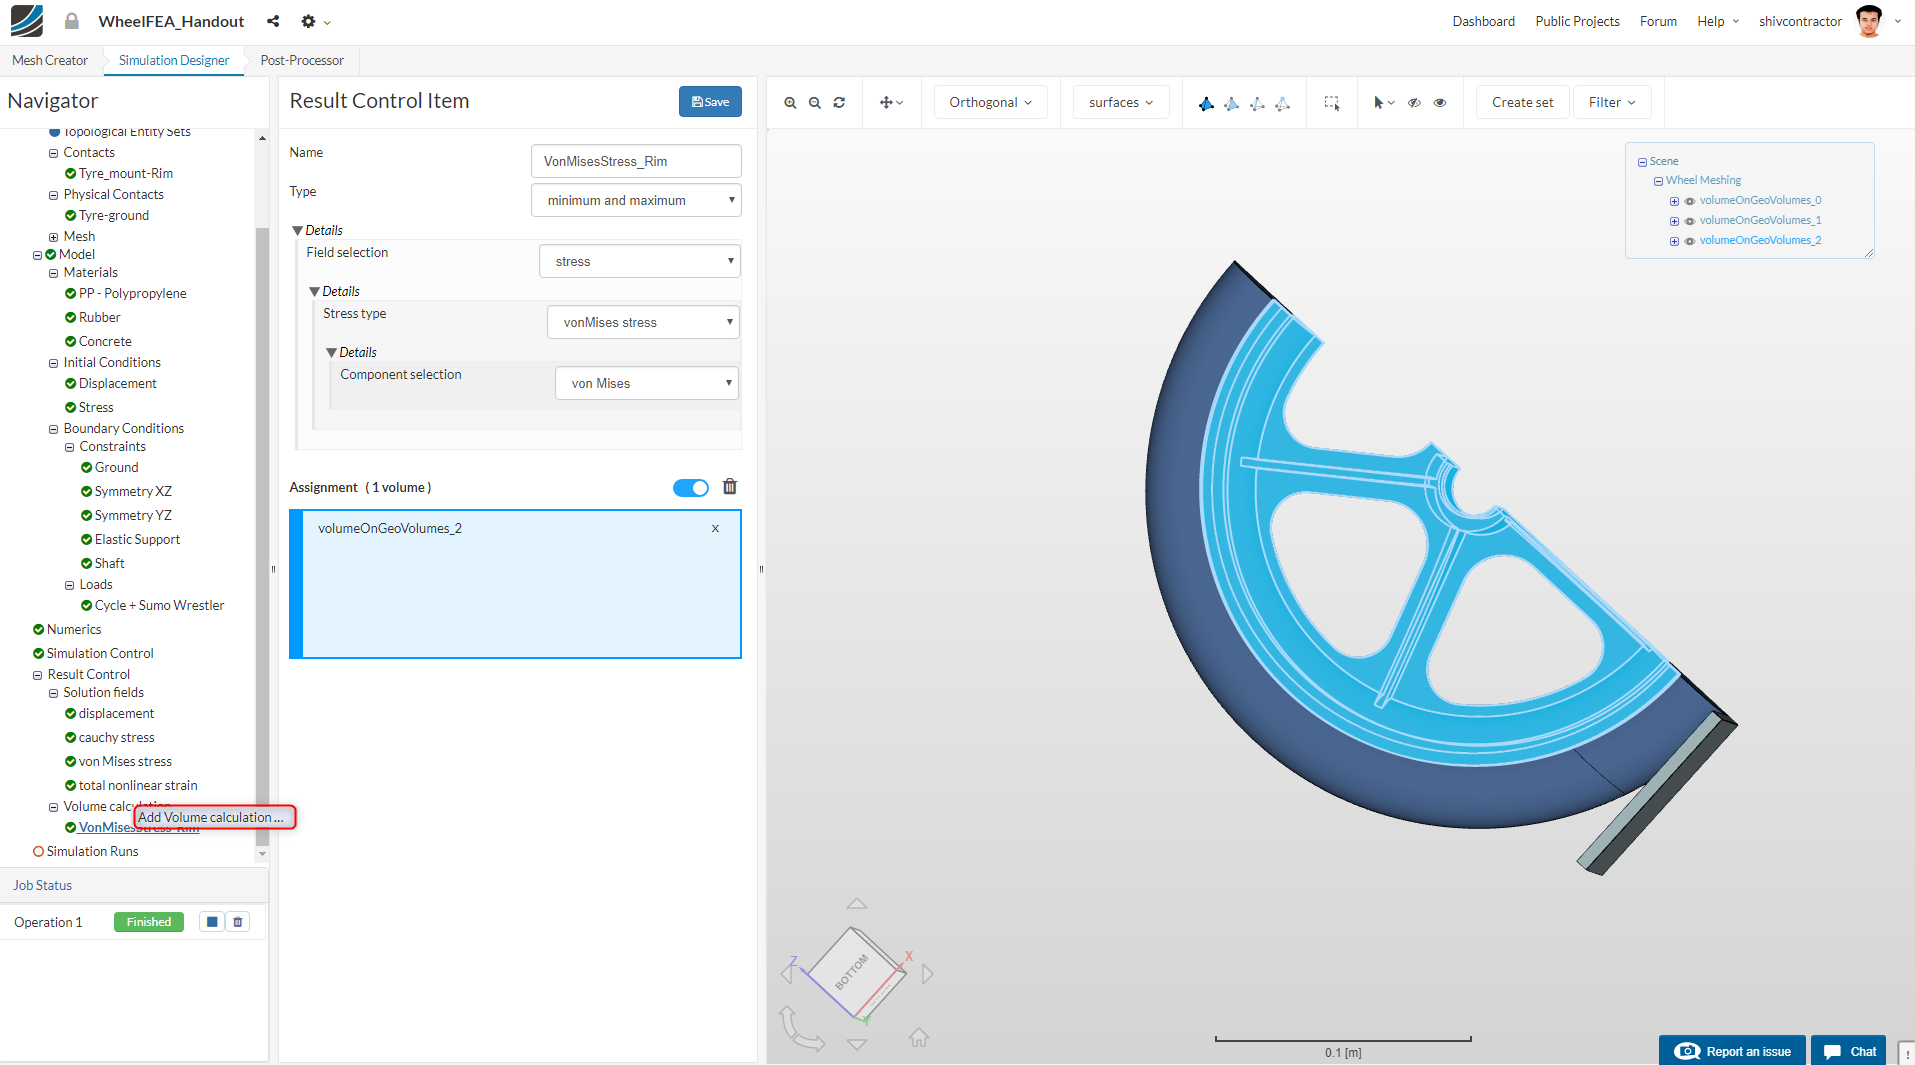Open the Help menu
The width and height of the screenshot is (1915, 1065).
click(1718, 21)
